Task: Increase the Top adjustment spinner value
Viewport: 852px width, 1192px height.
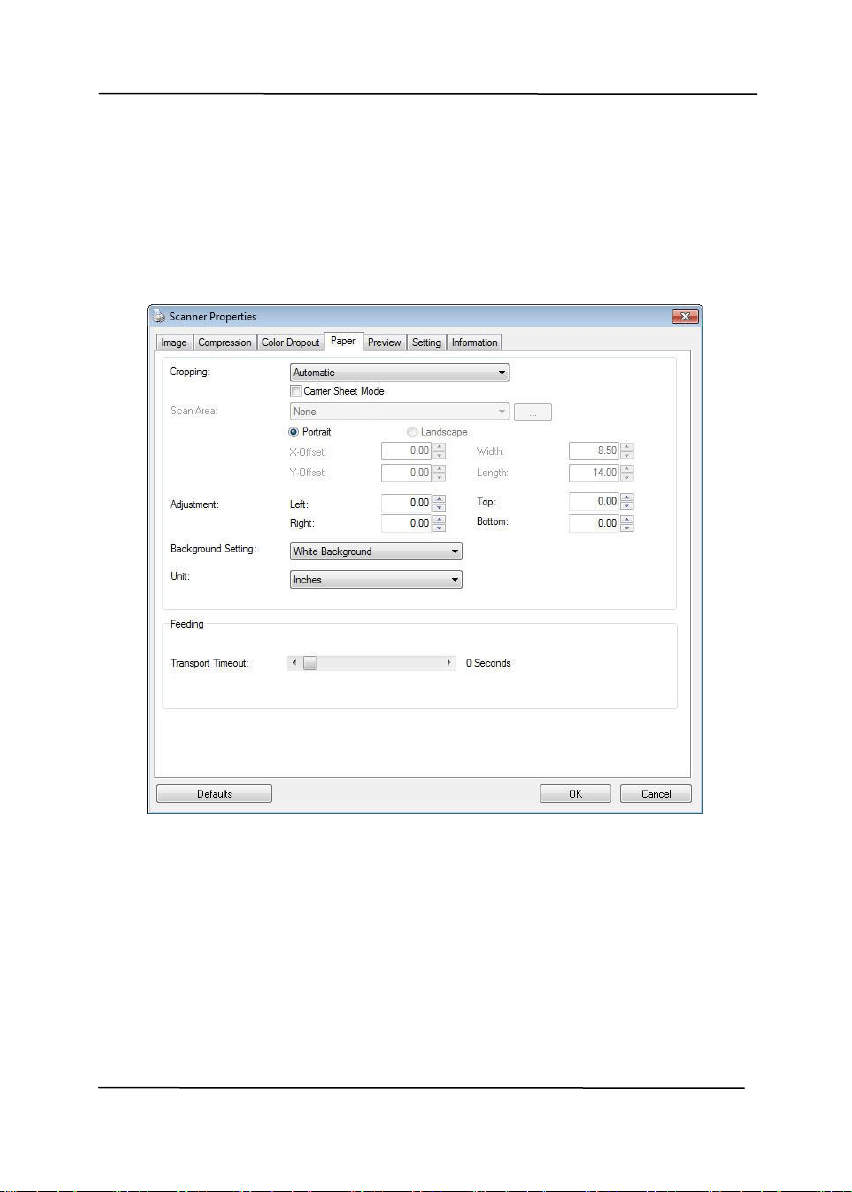Action: [627, 497]
